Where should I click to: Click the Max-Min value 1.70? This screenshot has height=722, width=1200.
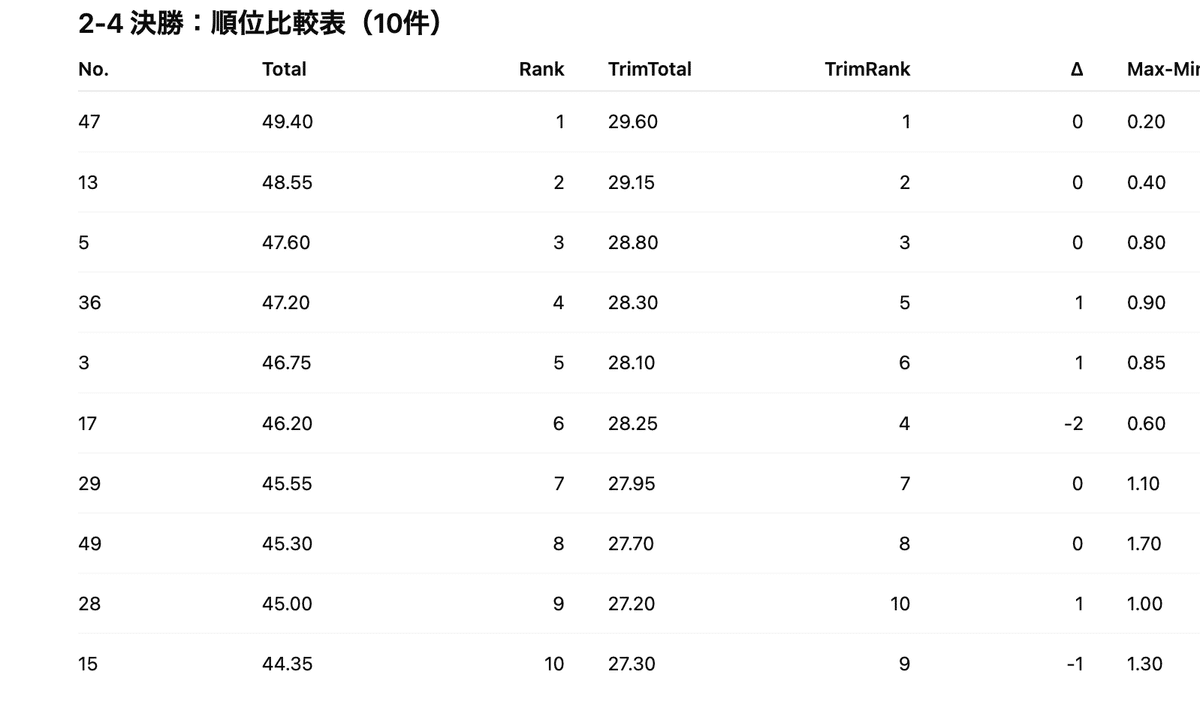coord(1144,544)
